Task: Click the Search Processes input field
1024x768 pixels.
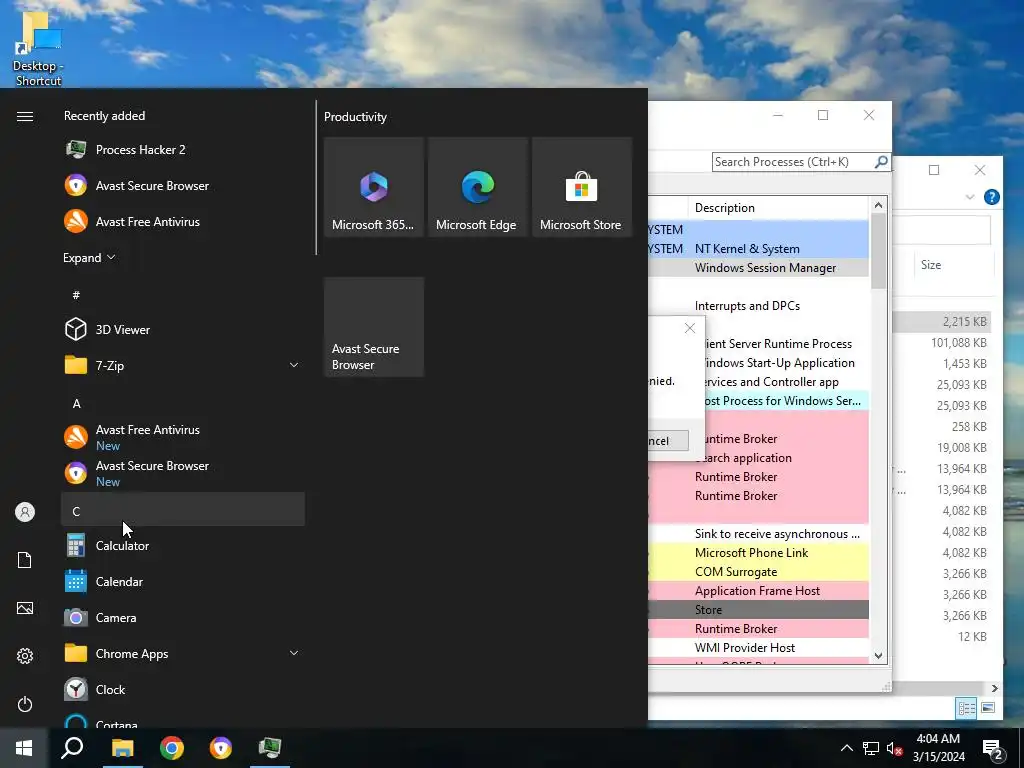Action: click(793, 161)
